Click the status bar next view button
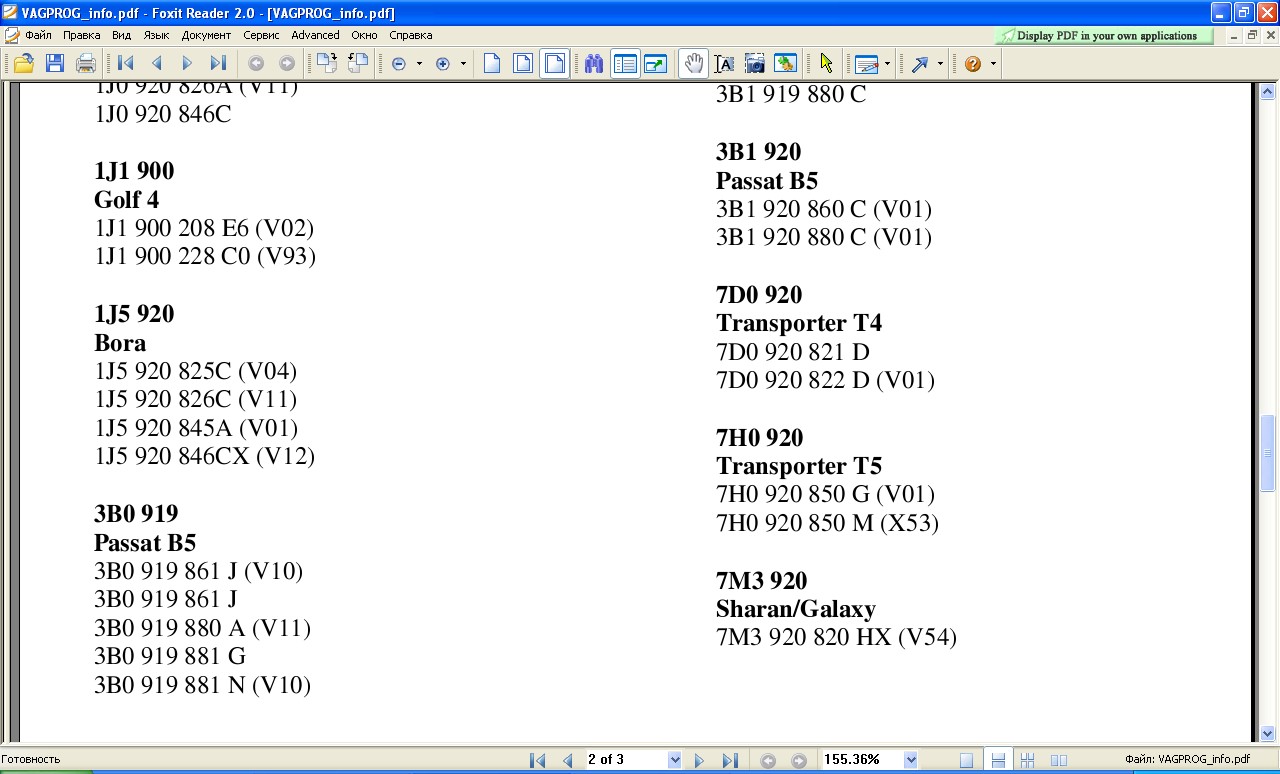 pos(799,760)
